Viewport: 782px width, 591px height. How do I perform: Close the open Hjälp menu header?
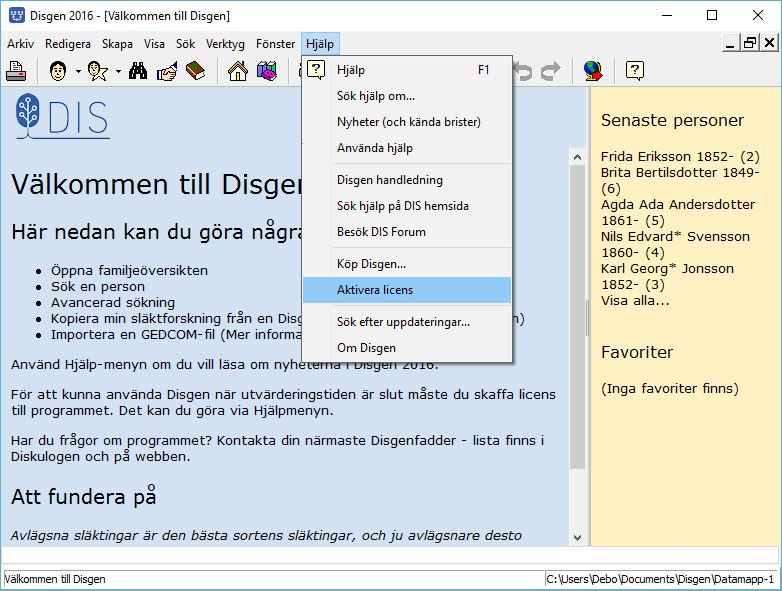click(x=320, y=44)
